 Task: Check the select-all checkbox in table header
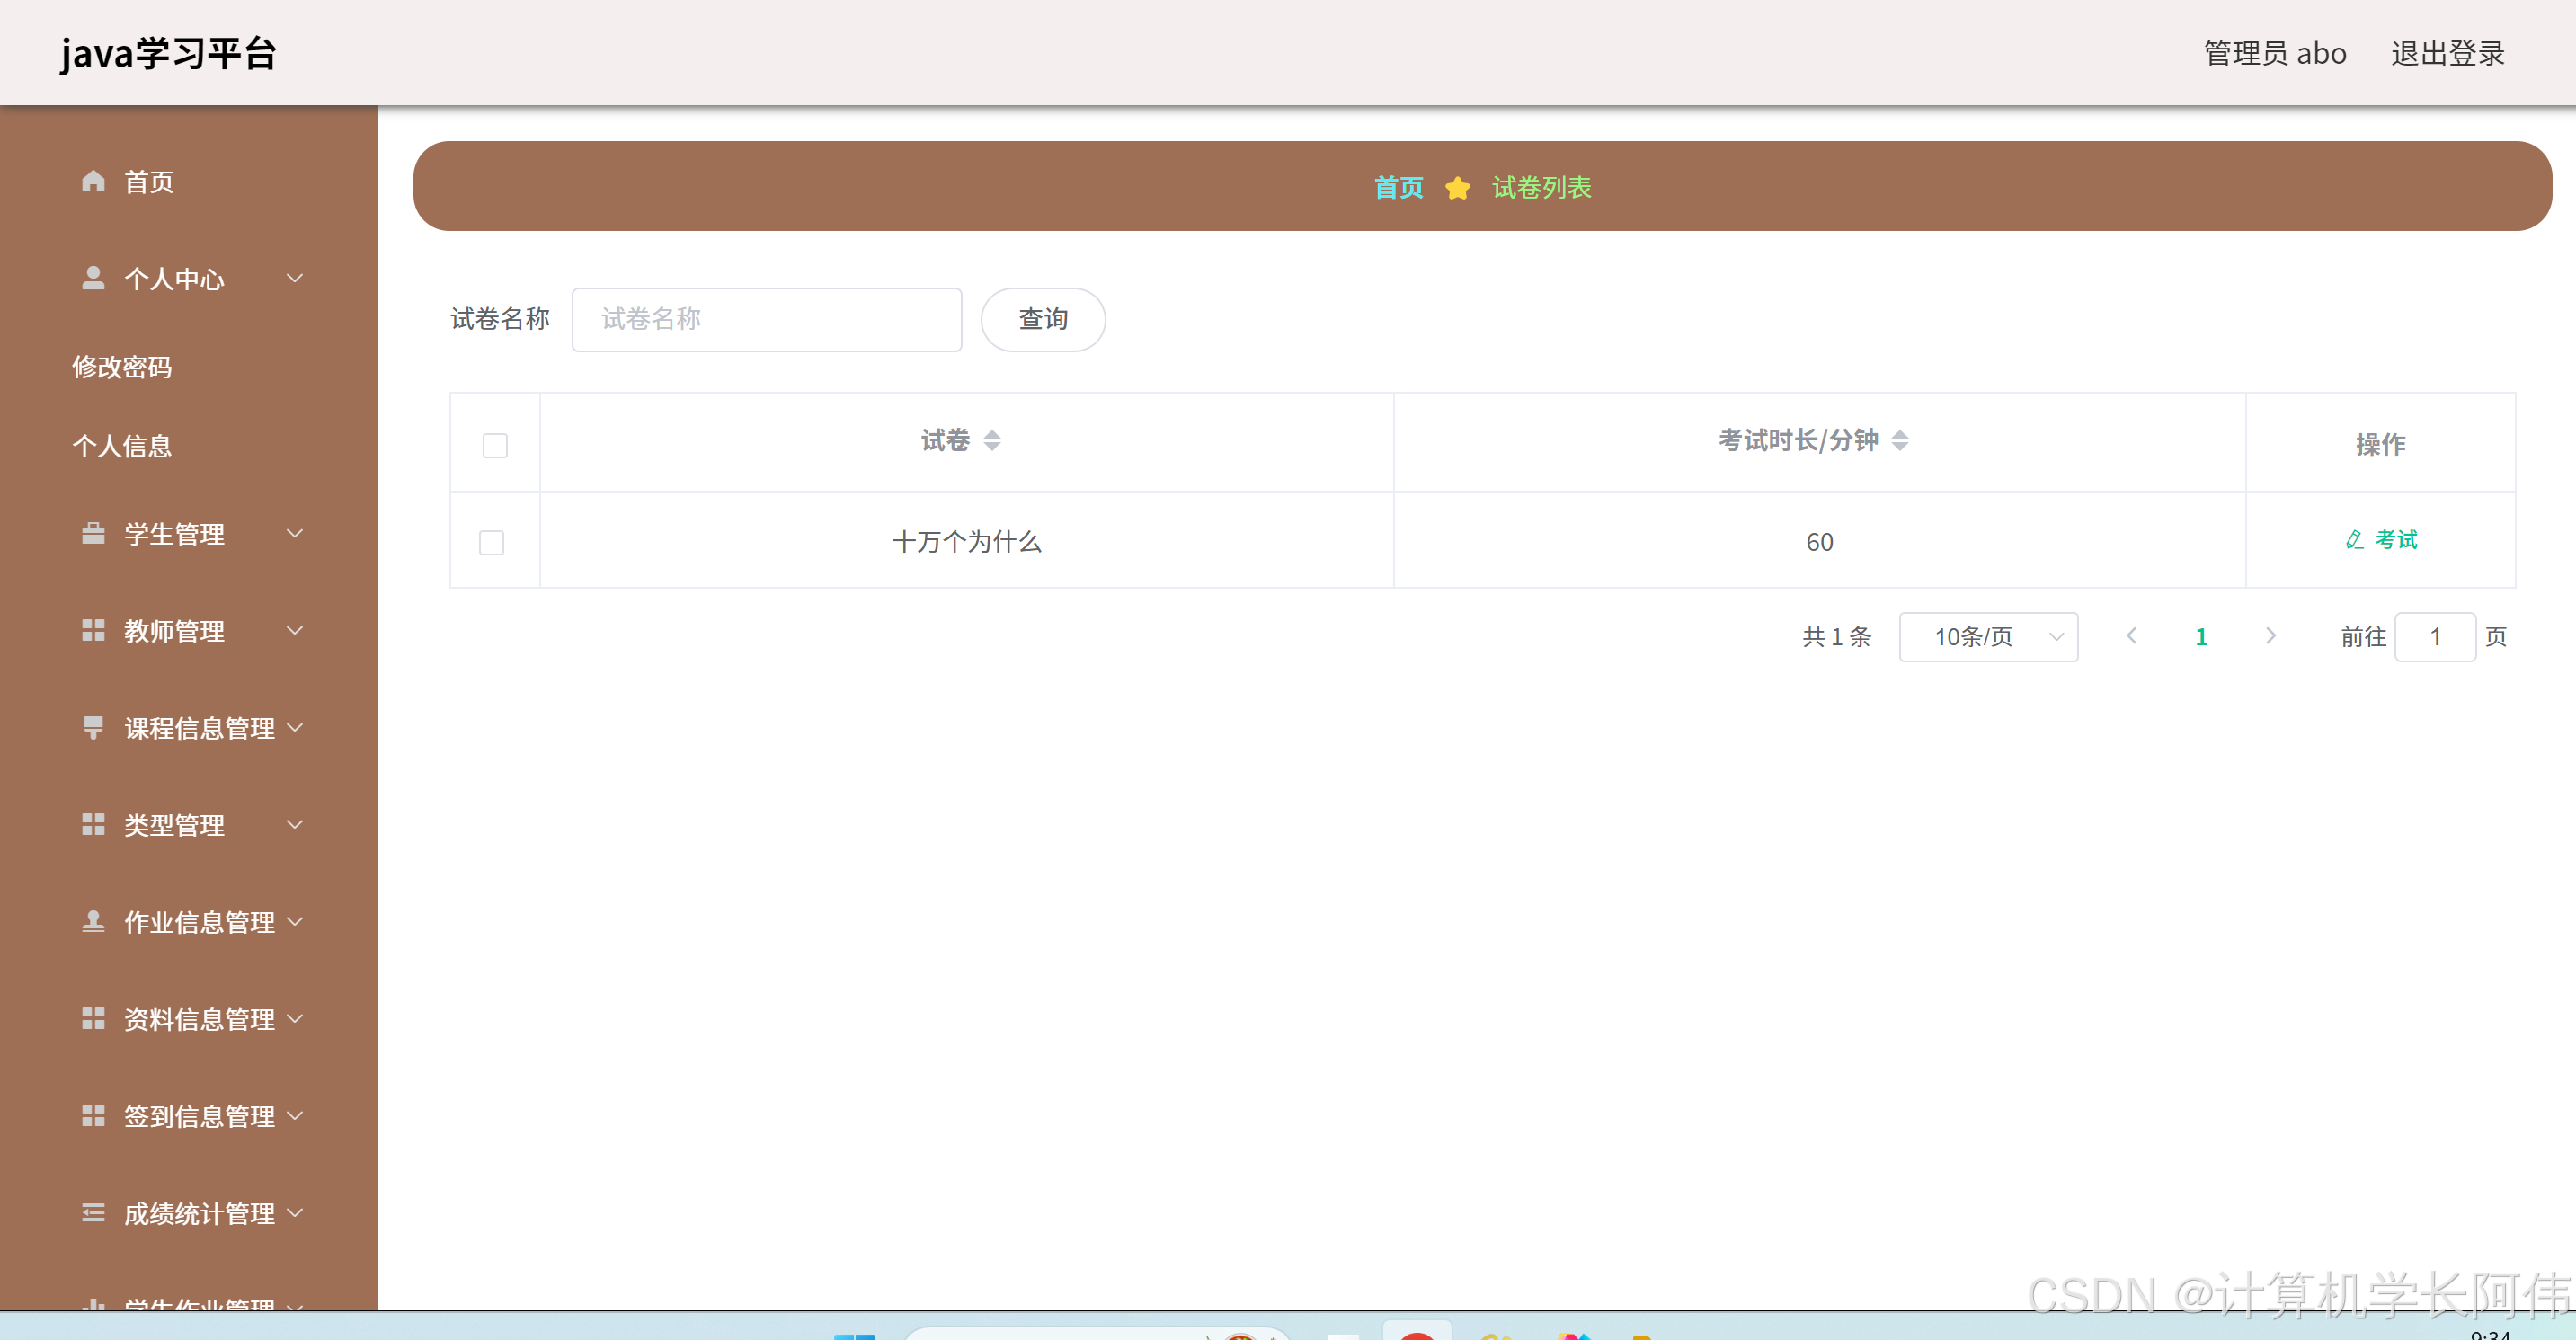[x=494, y=445]
